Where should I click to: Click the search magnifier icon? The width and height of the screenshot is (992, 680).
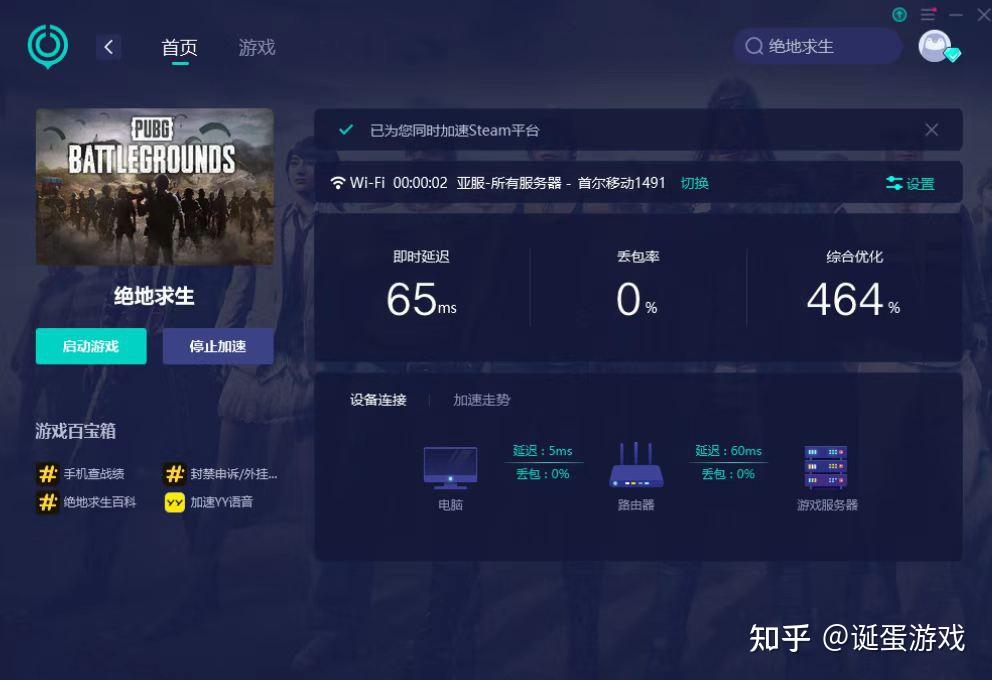753,46
